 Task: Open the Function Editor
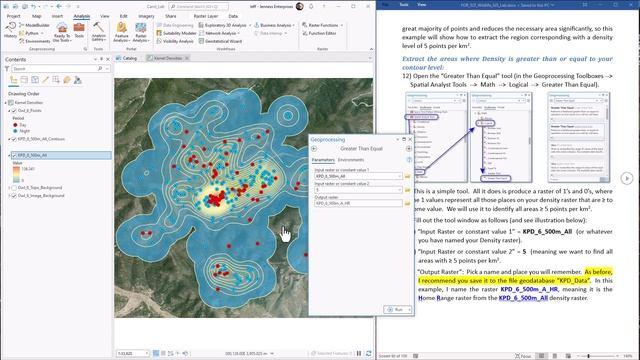pyautogui.click(x=319, y=33)
